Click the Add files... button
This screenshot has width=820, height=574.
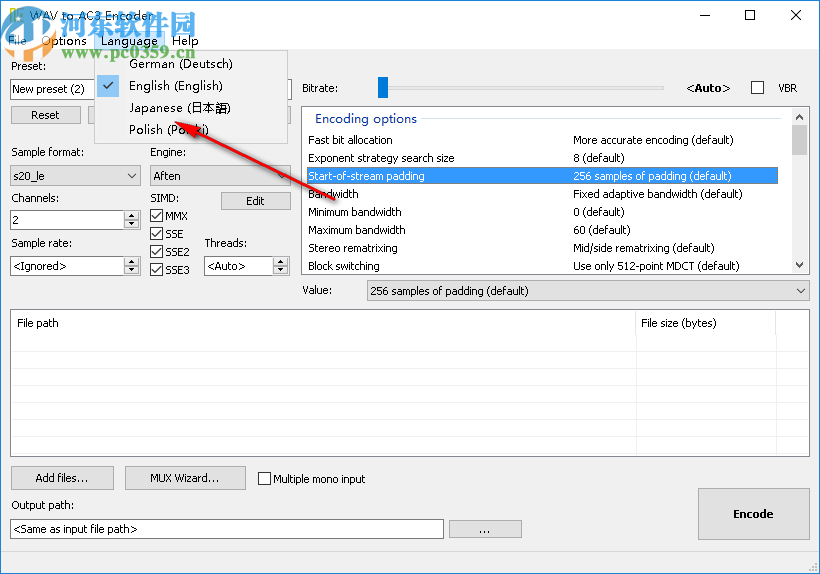pos(62,478)
